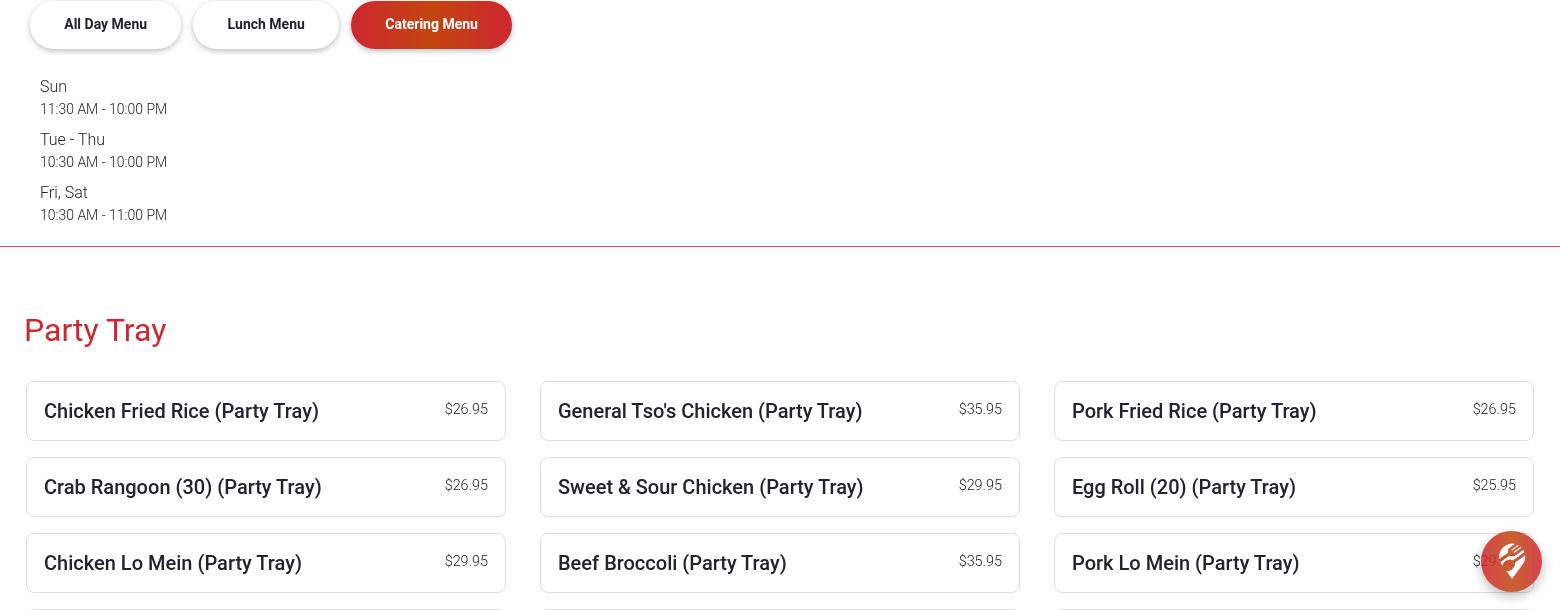The width and height of the screenshot is (1560, 610).
Task: Click the round red floating chat icon
Action: (1511, 561)
